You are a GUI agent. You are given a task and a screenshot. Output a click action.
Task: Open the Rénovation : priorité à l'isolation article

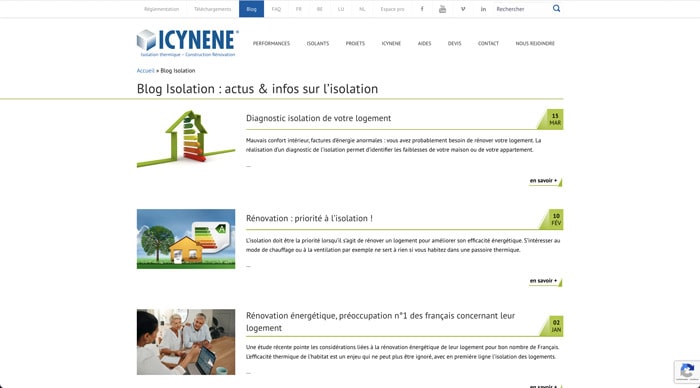tap(309, 218)
